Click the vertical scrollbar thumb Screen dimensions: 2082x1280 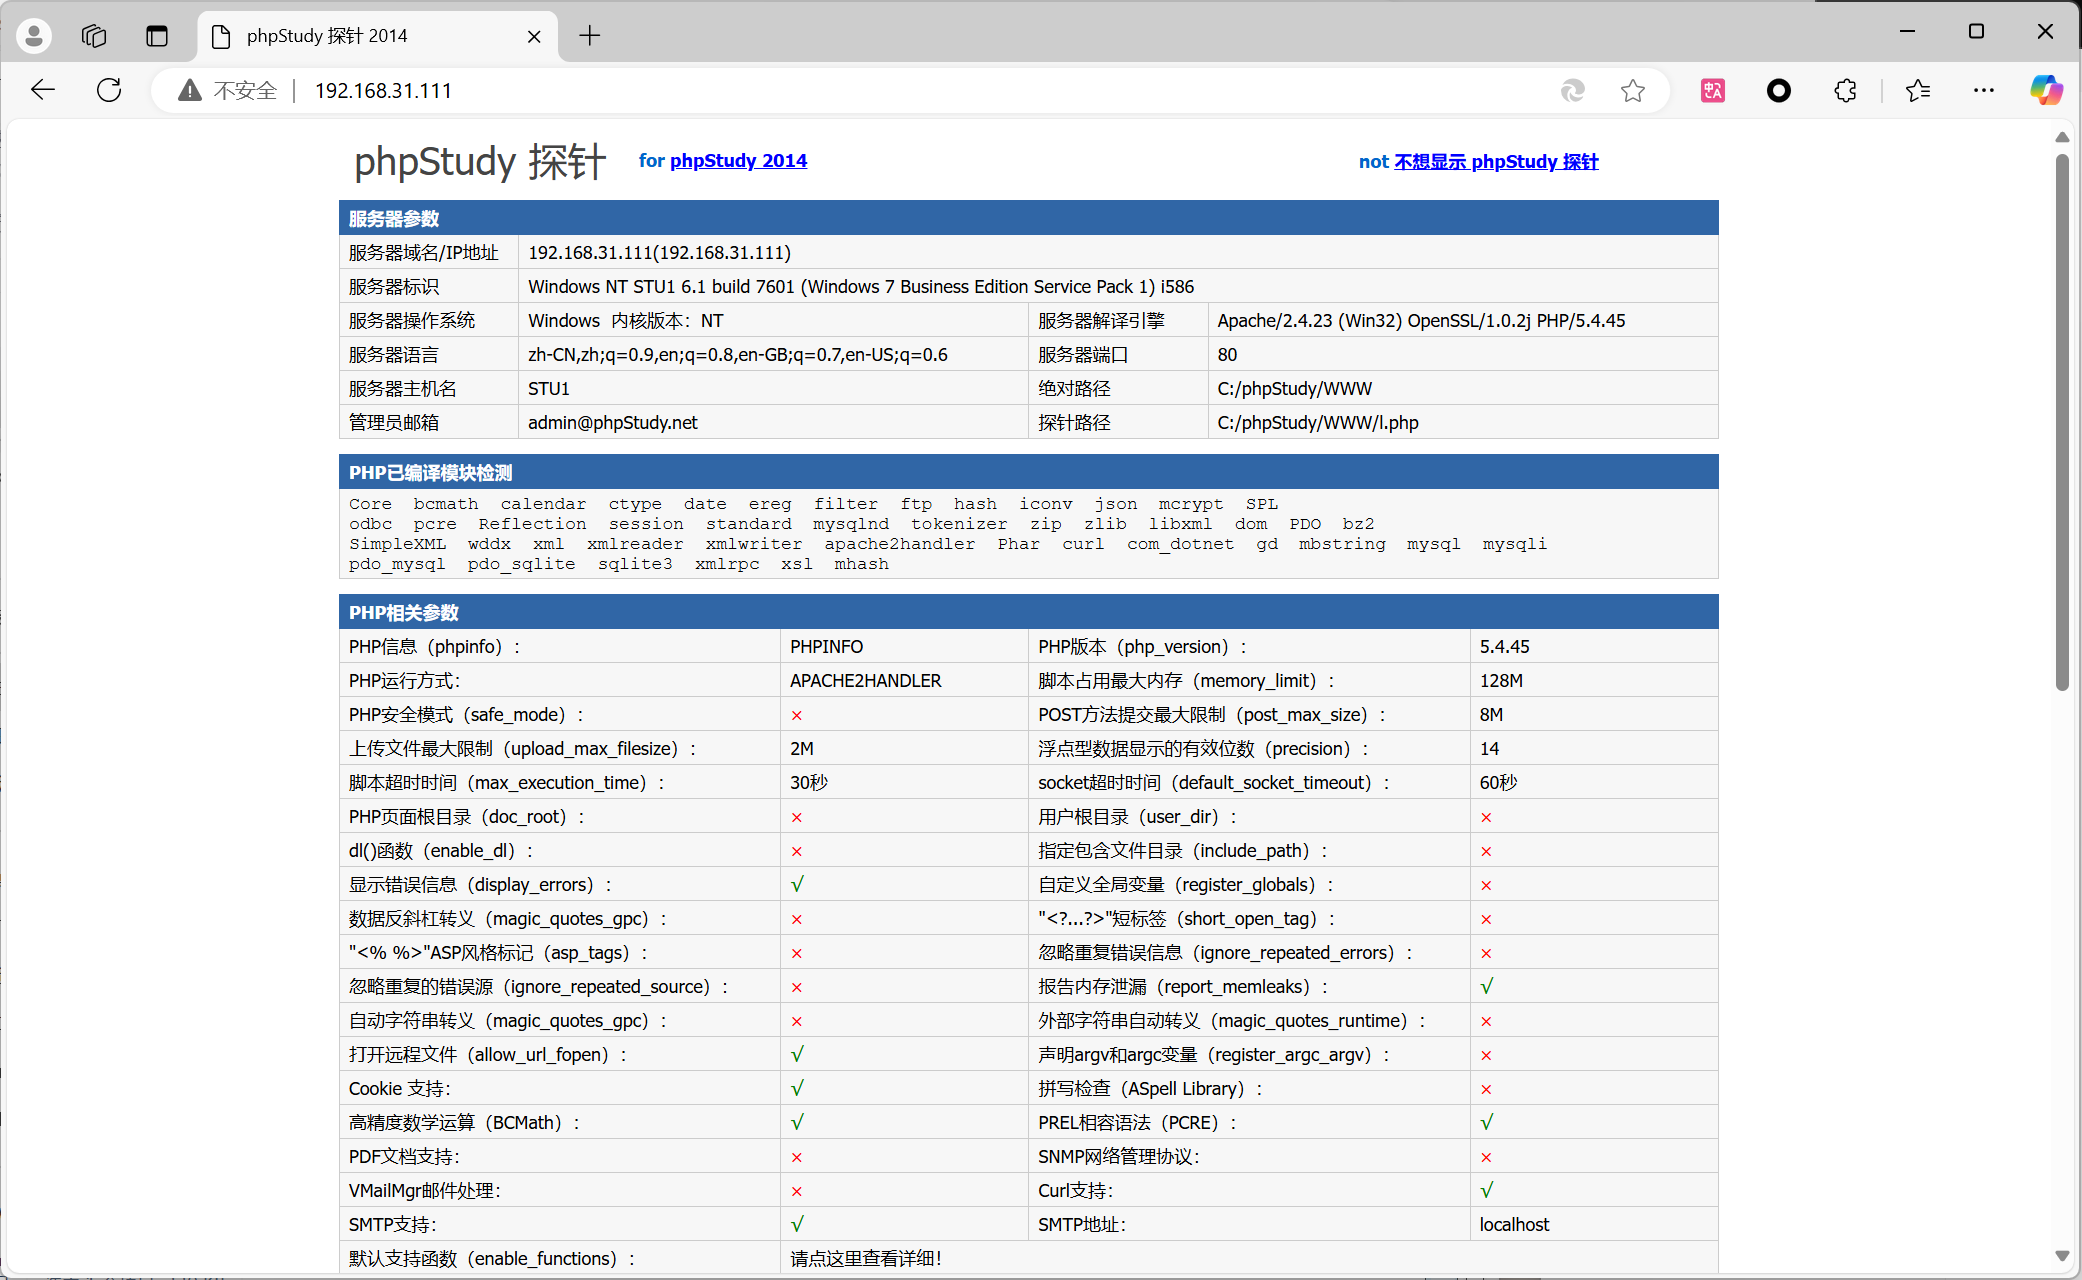tap(2062, 422)
